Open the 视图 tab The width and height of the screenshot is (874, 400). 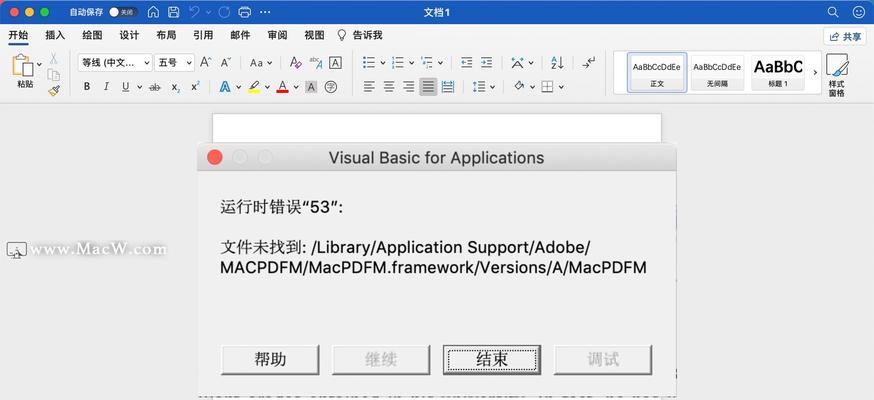point(314,35)
